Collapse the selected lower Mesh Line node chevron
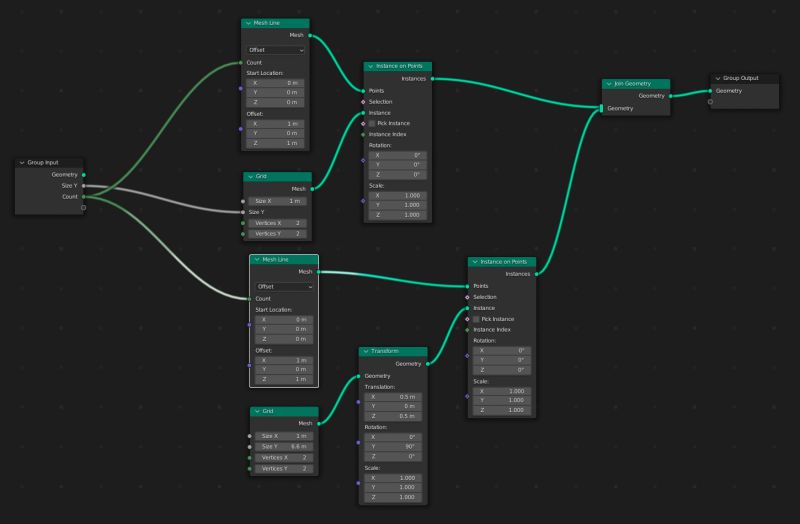Image resolution: width=800 pixels, height=524 pixels. (257, 260)
